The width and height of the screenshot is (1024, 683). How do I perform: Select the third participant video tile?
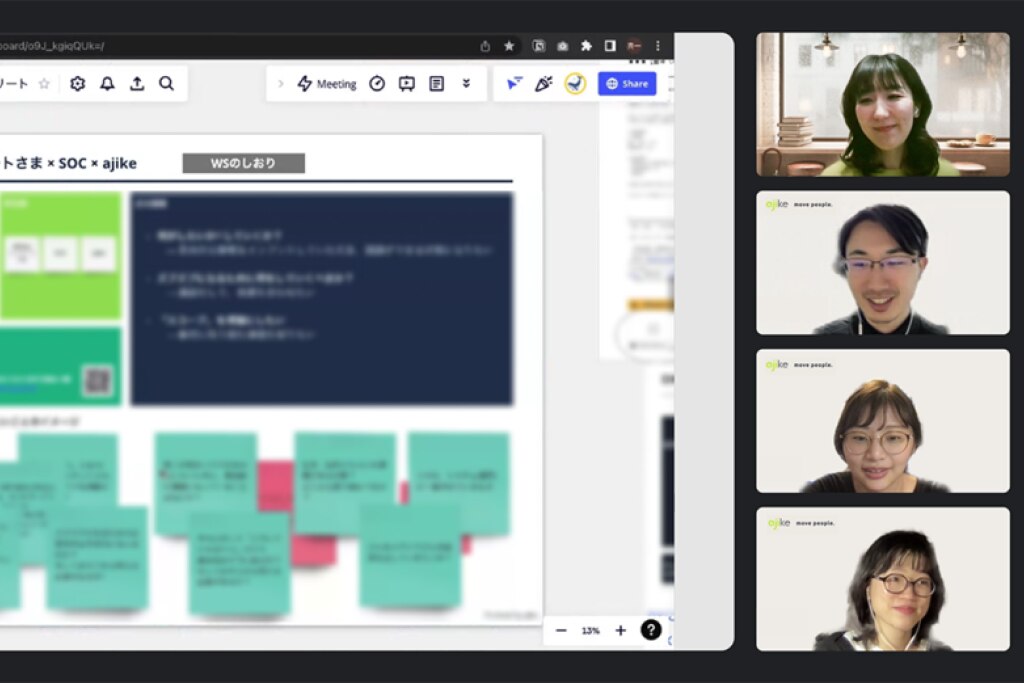pyautogui.click(x=882, y=421)
